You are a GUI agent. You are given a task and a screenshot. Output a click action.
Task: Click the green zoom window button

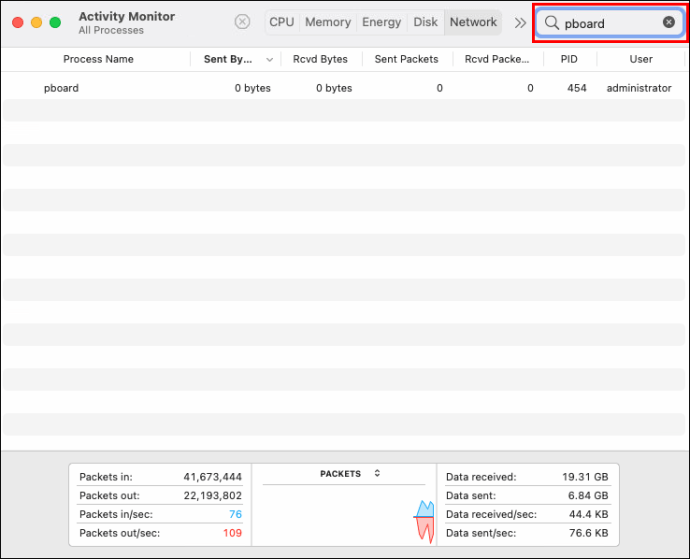[55, 22]
